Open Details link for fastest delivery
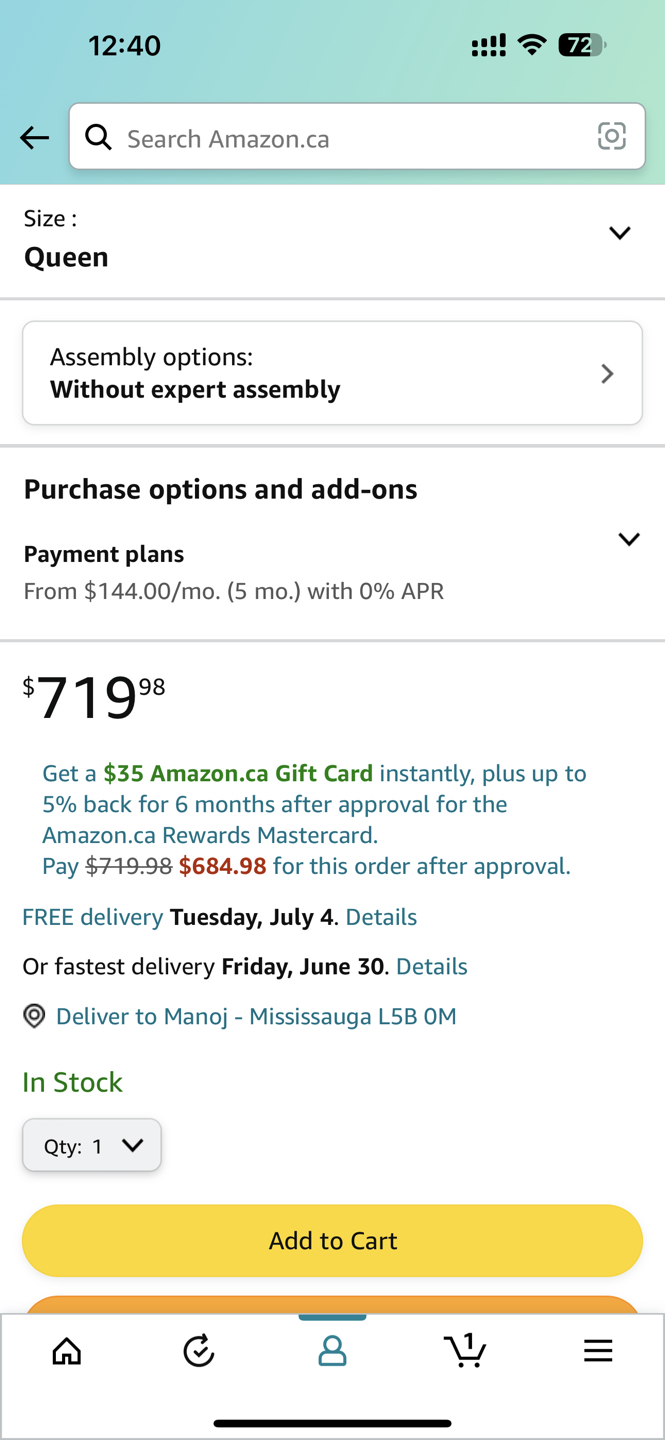 click(432, 966)
